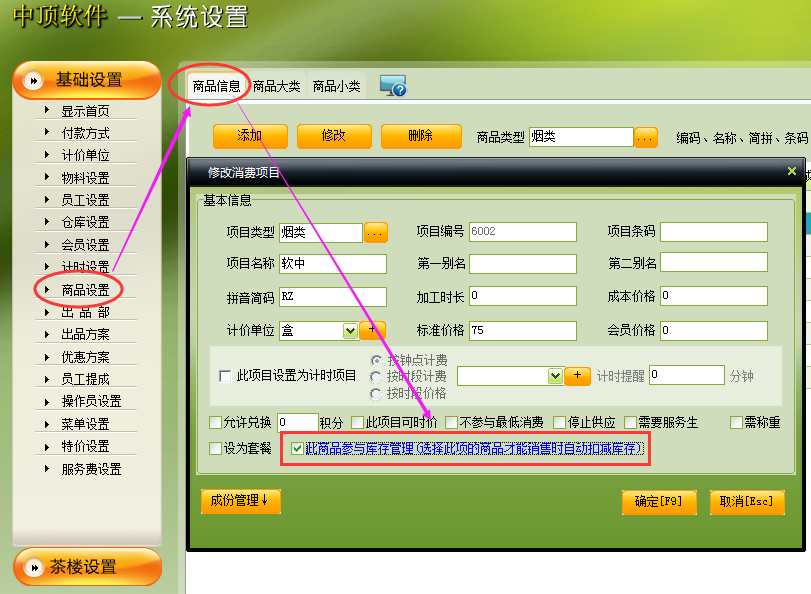
Task: Check 此项目设置为计时项目 option
Action: coord(225,376)
